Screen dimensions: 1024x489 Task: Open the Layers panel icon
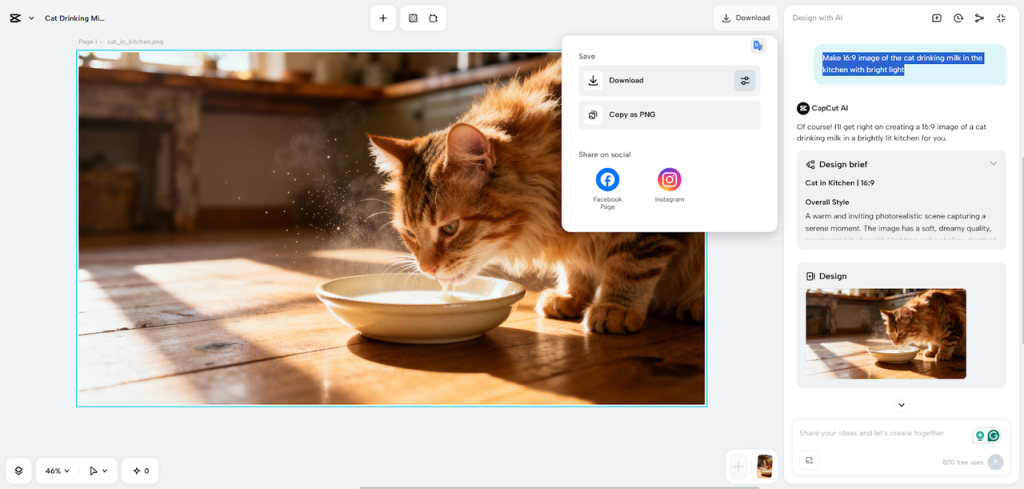19,471
